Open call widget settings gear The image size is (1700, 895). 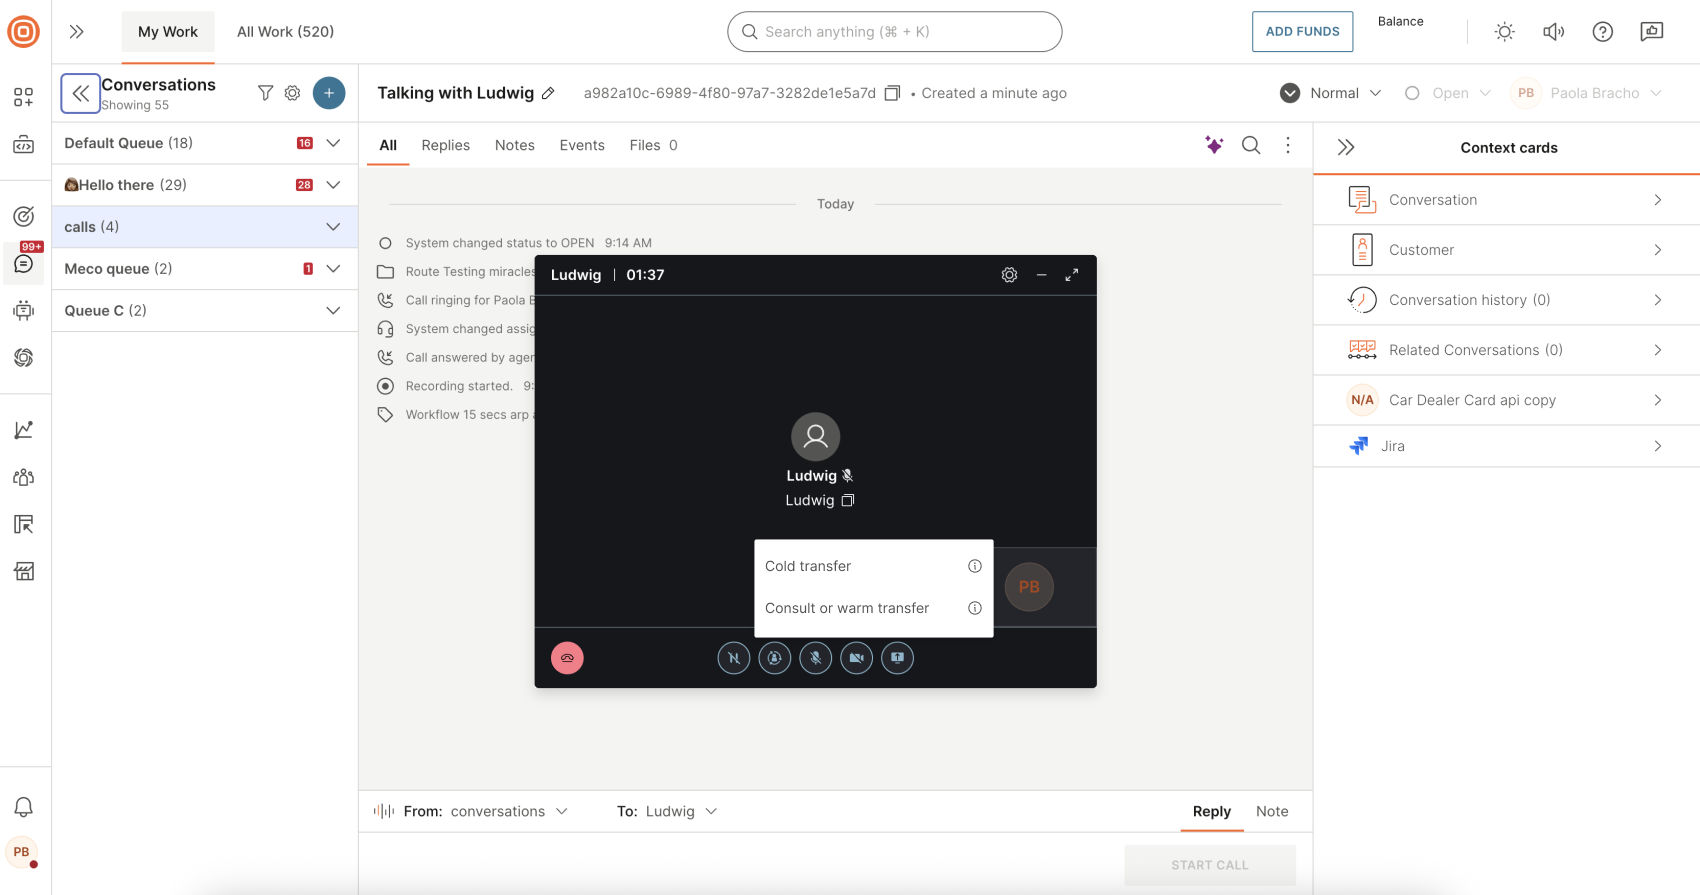click(x=1009, y=275)
